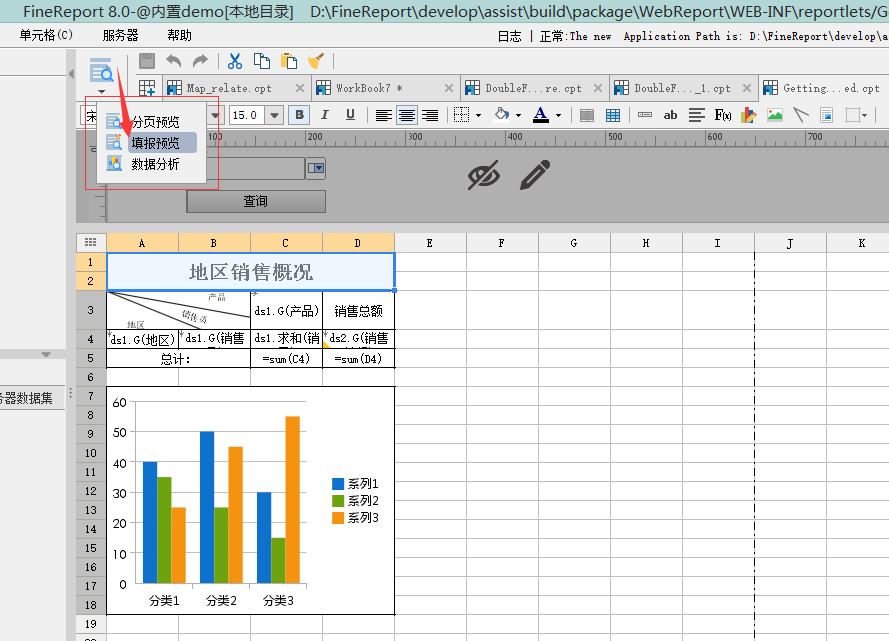Paste clipboard contents
Image resolution: width=889 pixels, height=641 pixels.
point(289,61)
